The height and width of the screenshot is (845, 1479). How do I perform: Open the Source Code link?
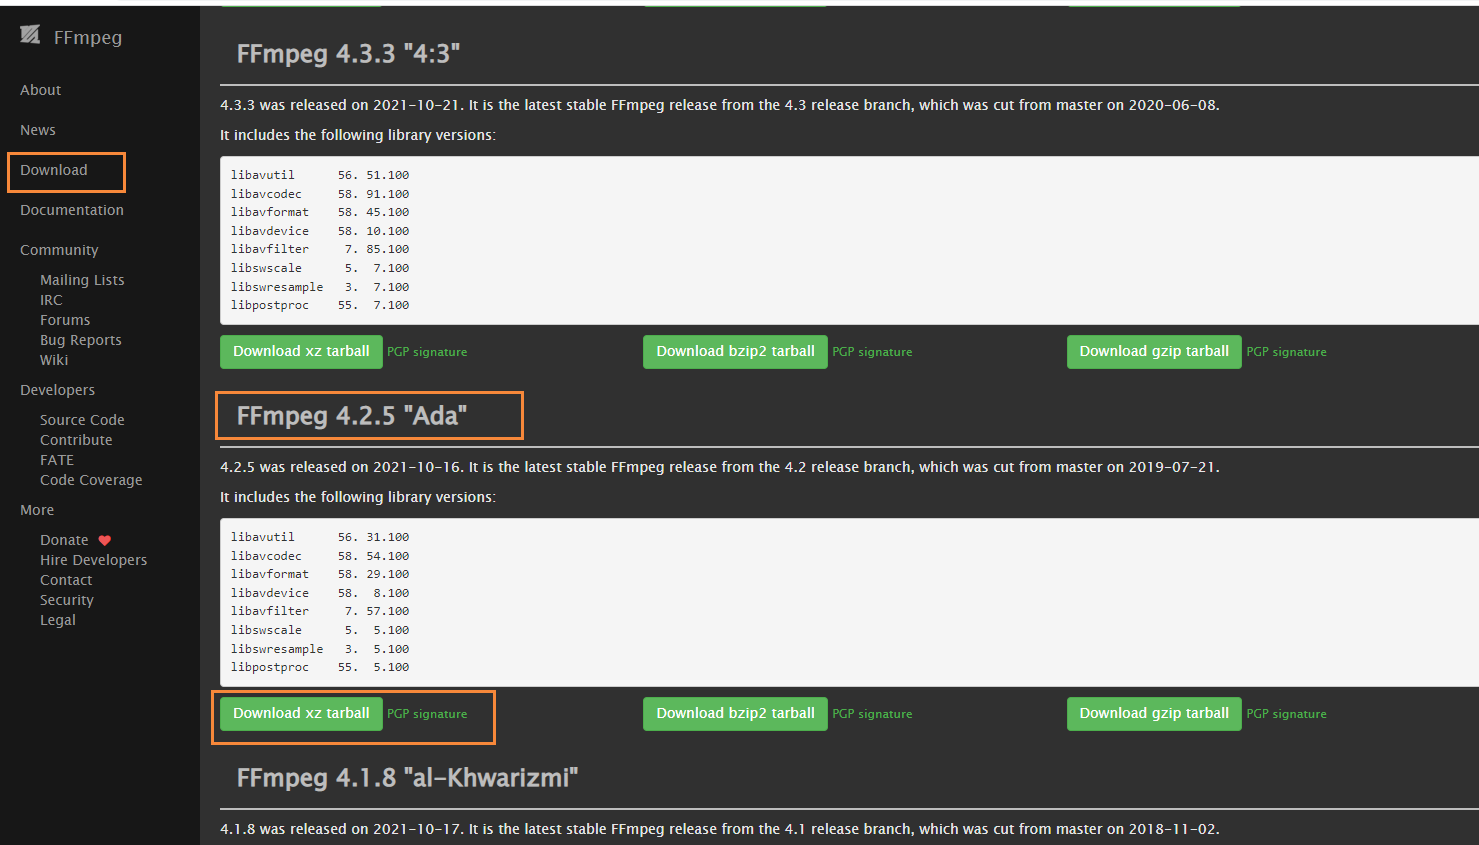[82, 420]
